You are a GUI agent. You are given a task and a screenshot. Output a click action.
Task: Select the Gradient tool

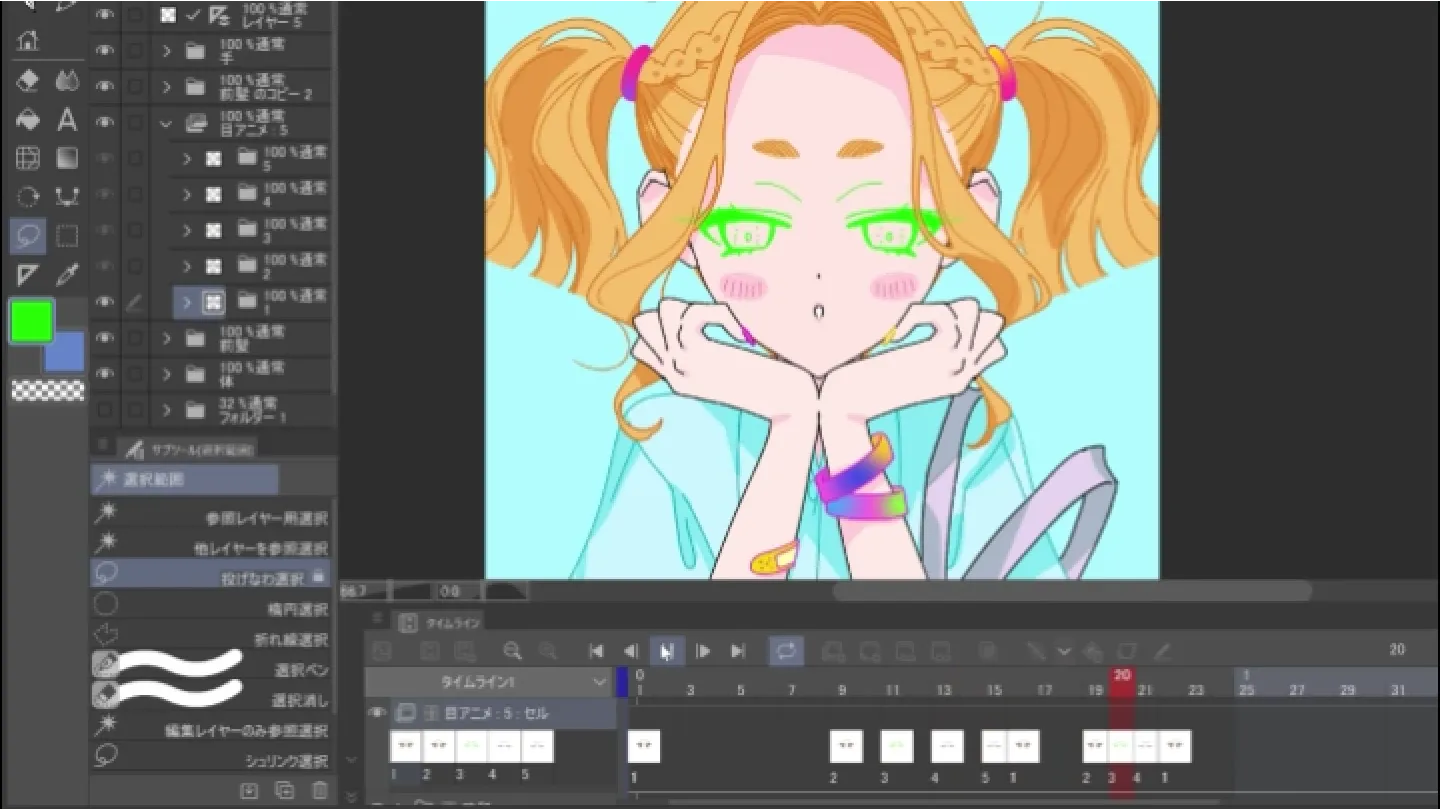[67, 158]
